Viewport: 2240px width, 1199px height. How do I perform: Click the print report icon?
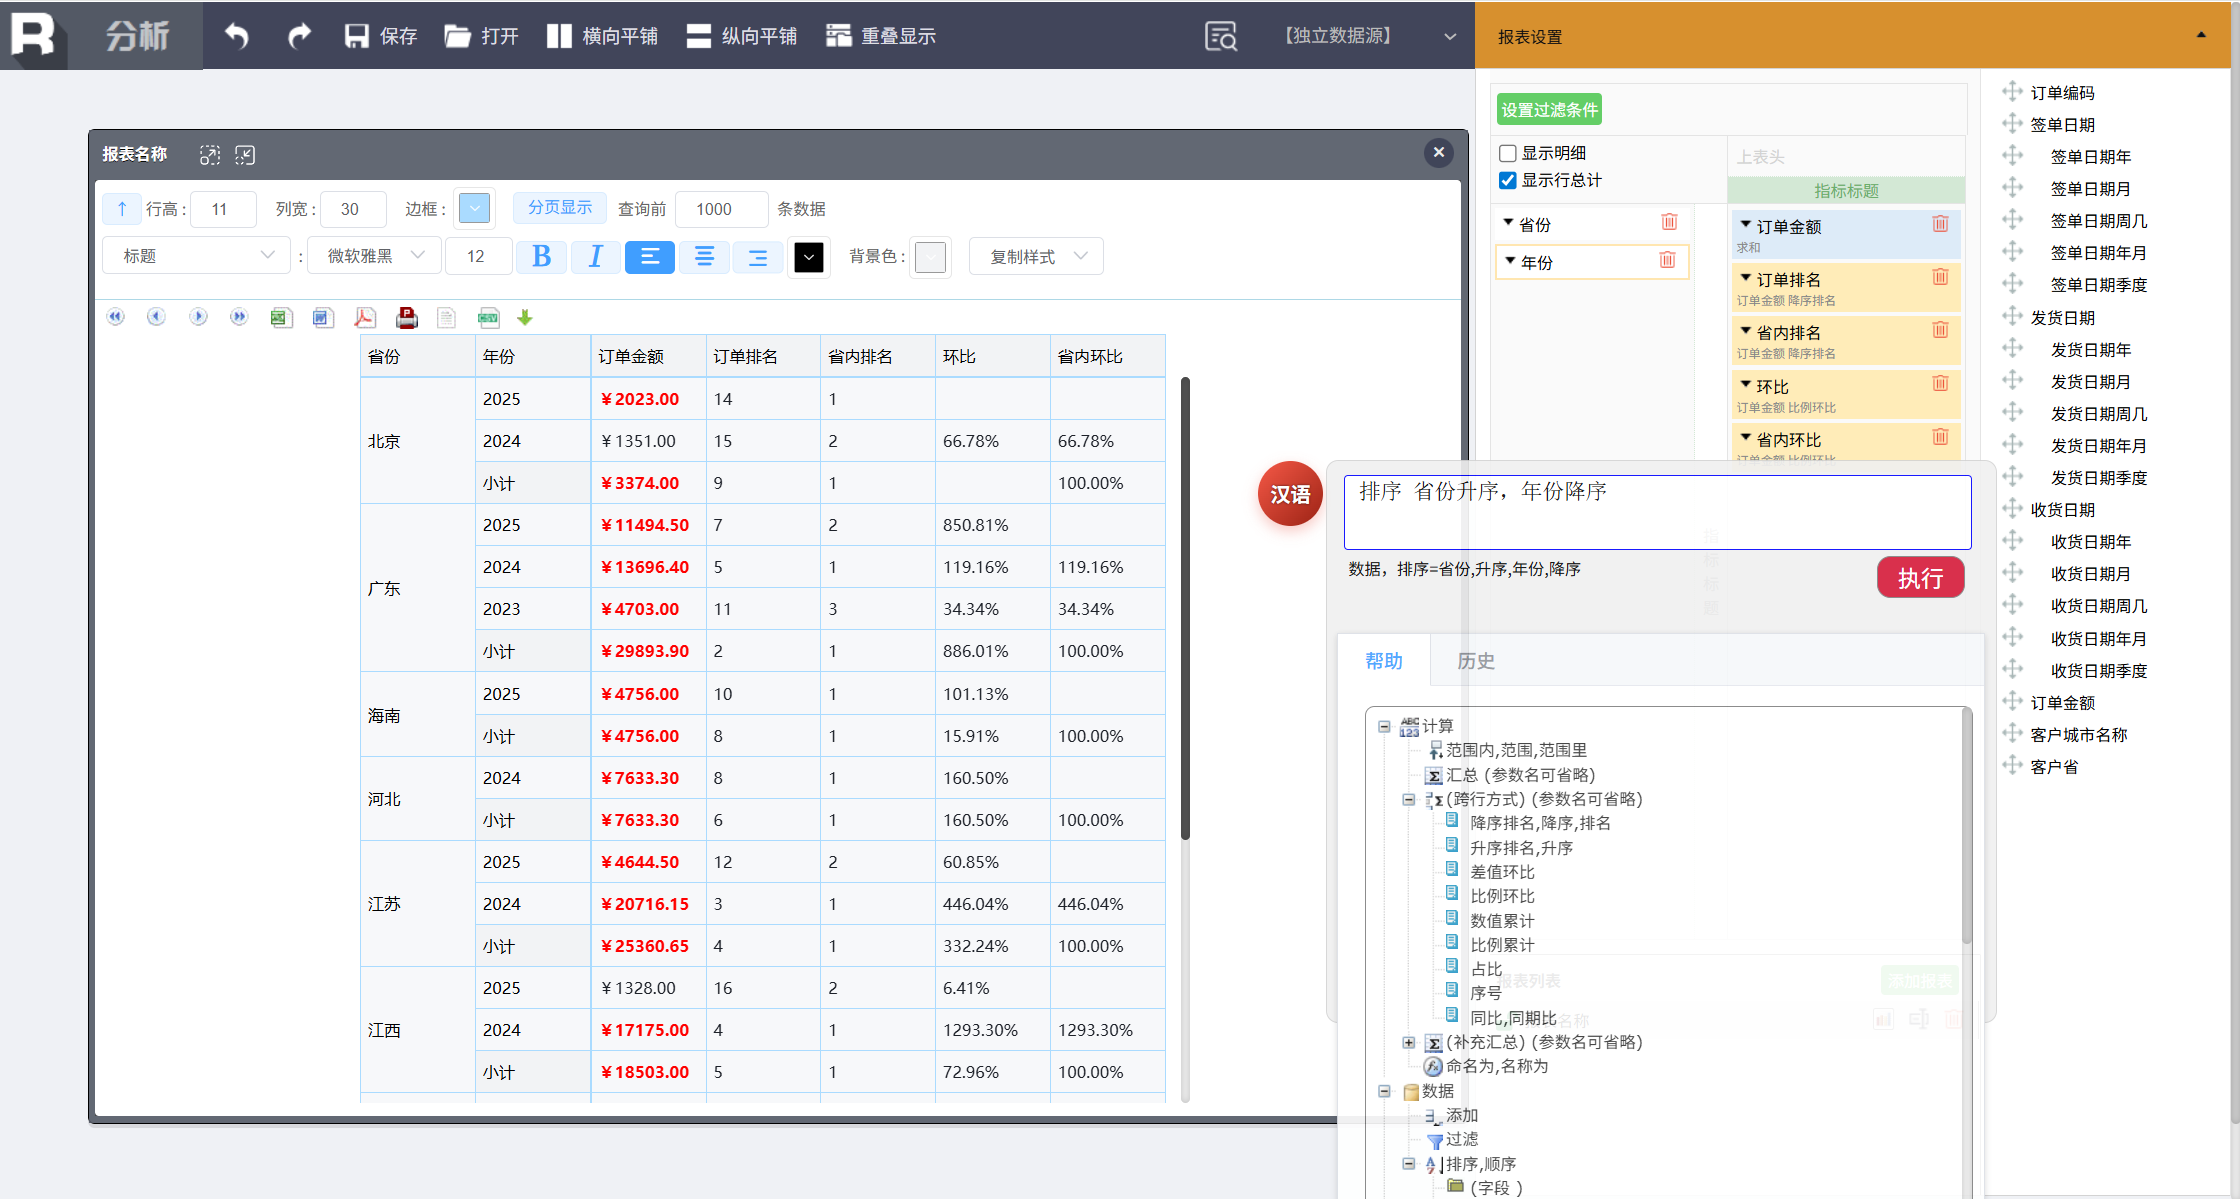coord(406,318)
